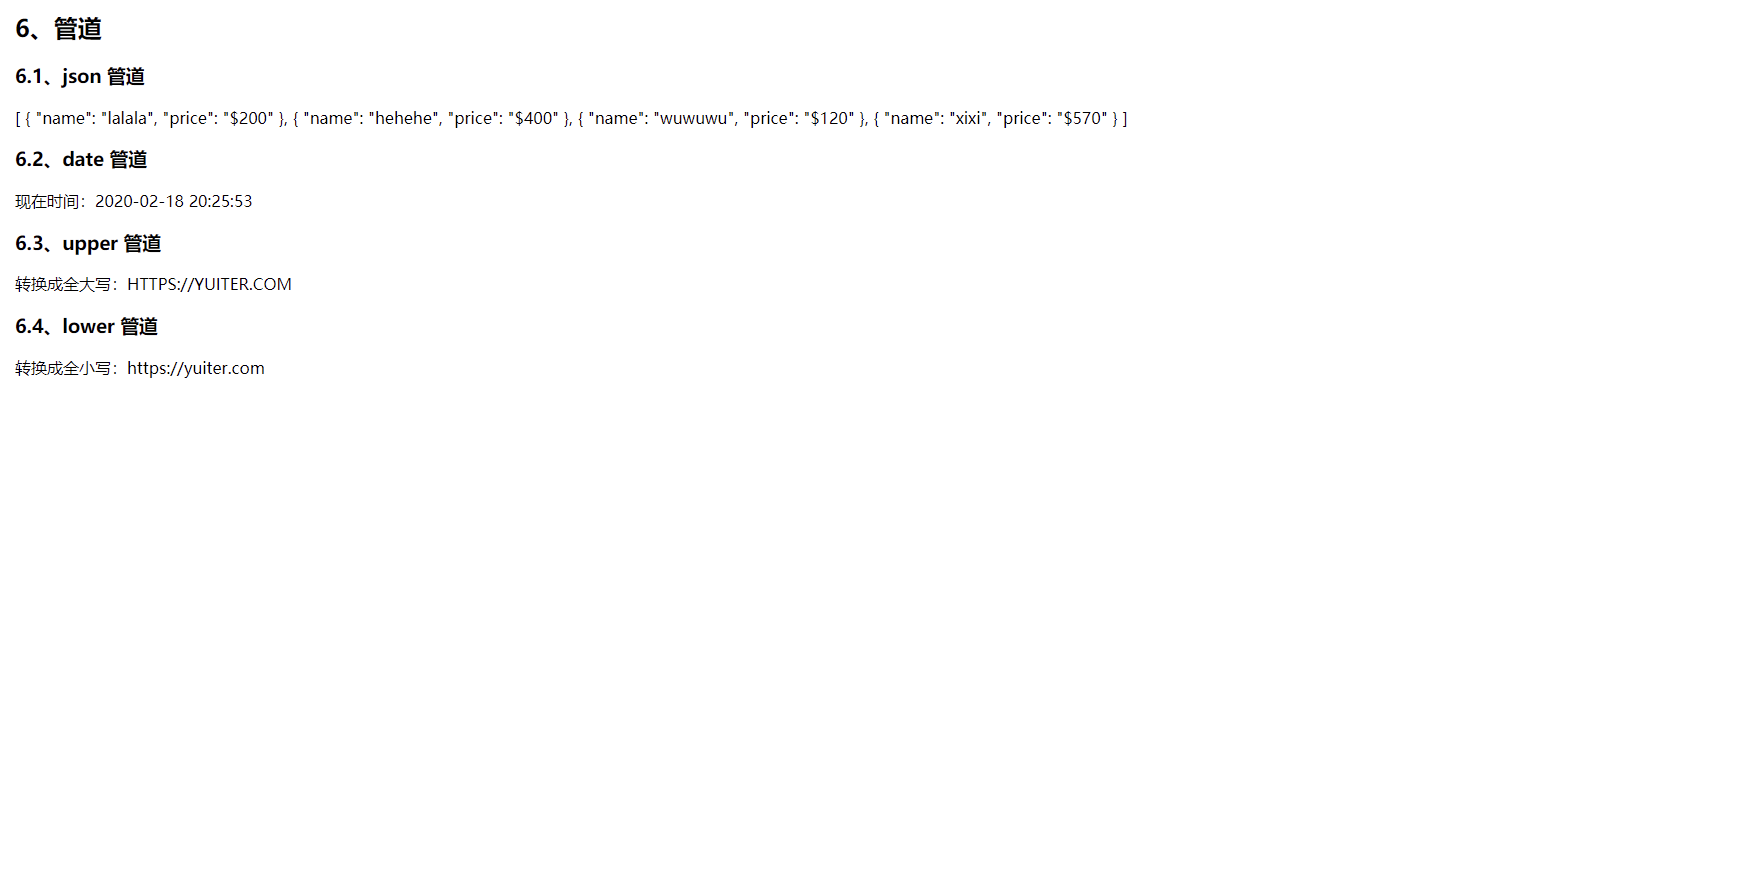The height and width of the screenshot is (886, 1742).
Task: Click the "$400" price value
Action: coord(533,118)
